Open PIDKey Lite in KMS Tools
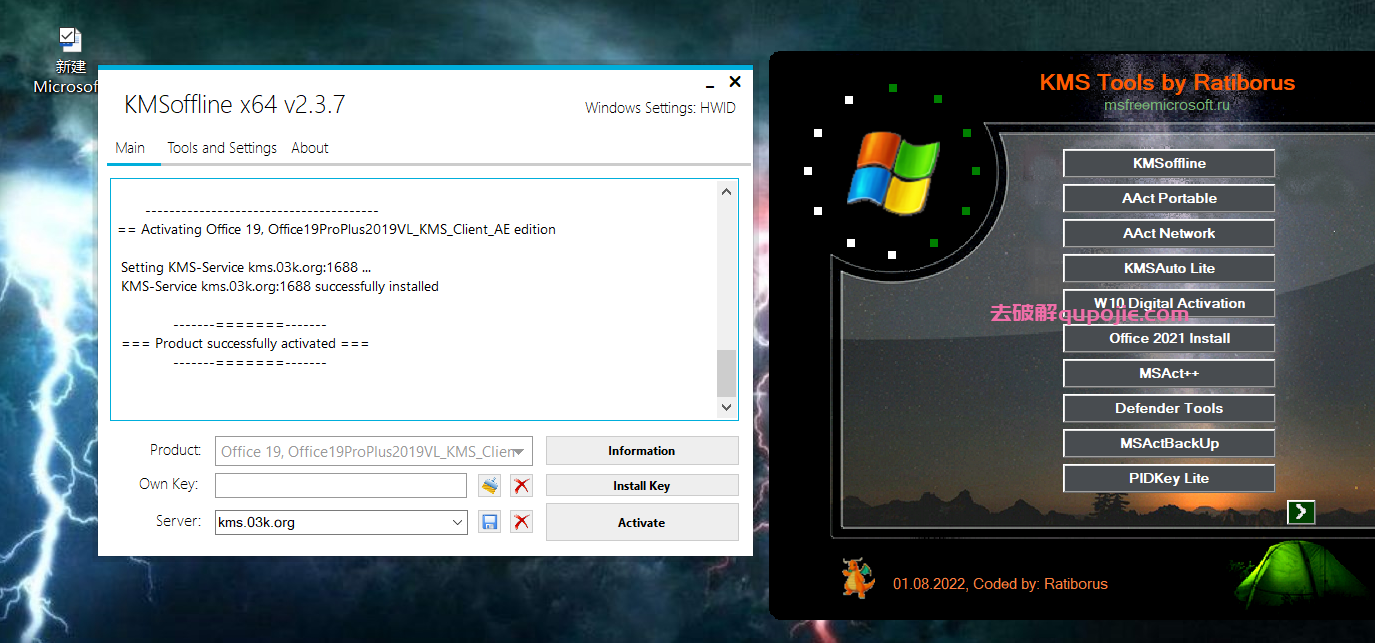 (x=1169, y=478)
